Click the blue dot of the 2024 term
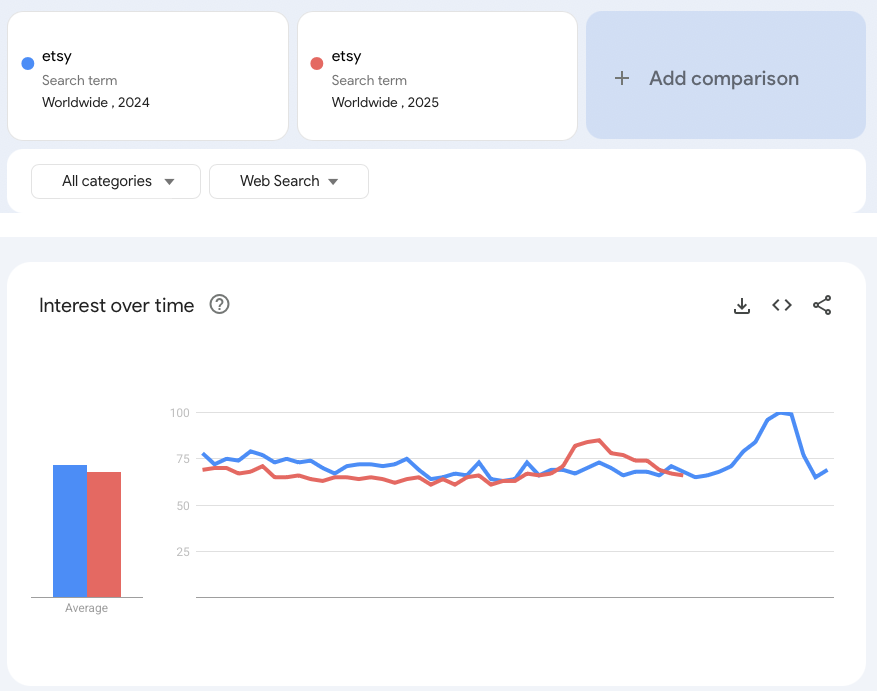Image resolution: width=877 pixels, height=691 pixels. pyautogui.click(x=27, y=63)
